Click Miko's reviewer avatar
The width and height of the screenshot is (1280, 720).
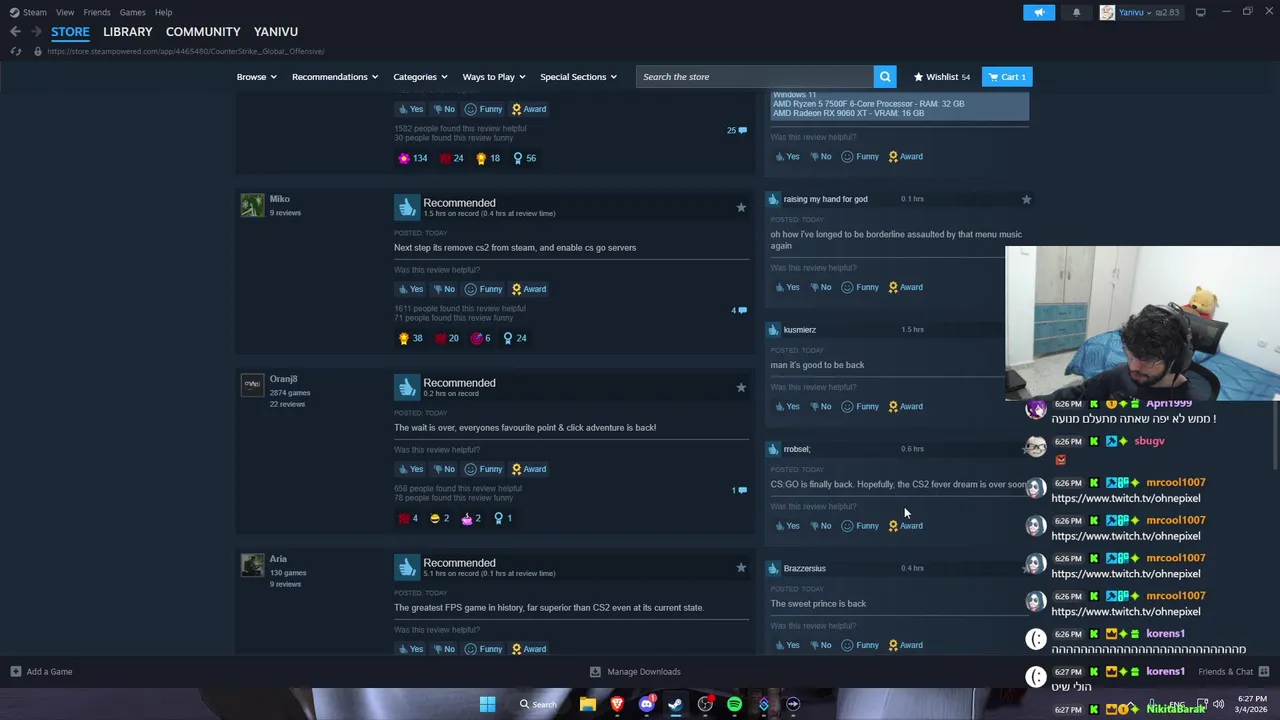click(x=252, y=205)
